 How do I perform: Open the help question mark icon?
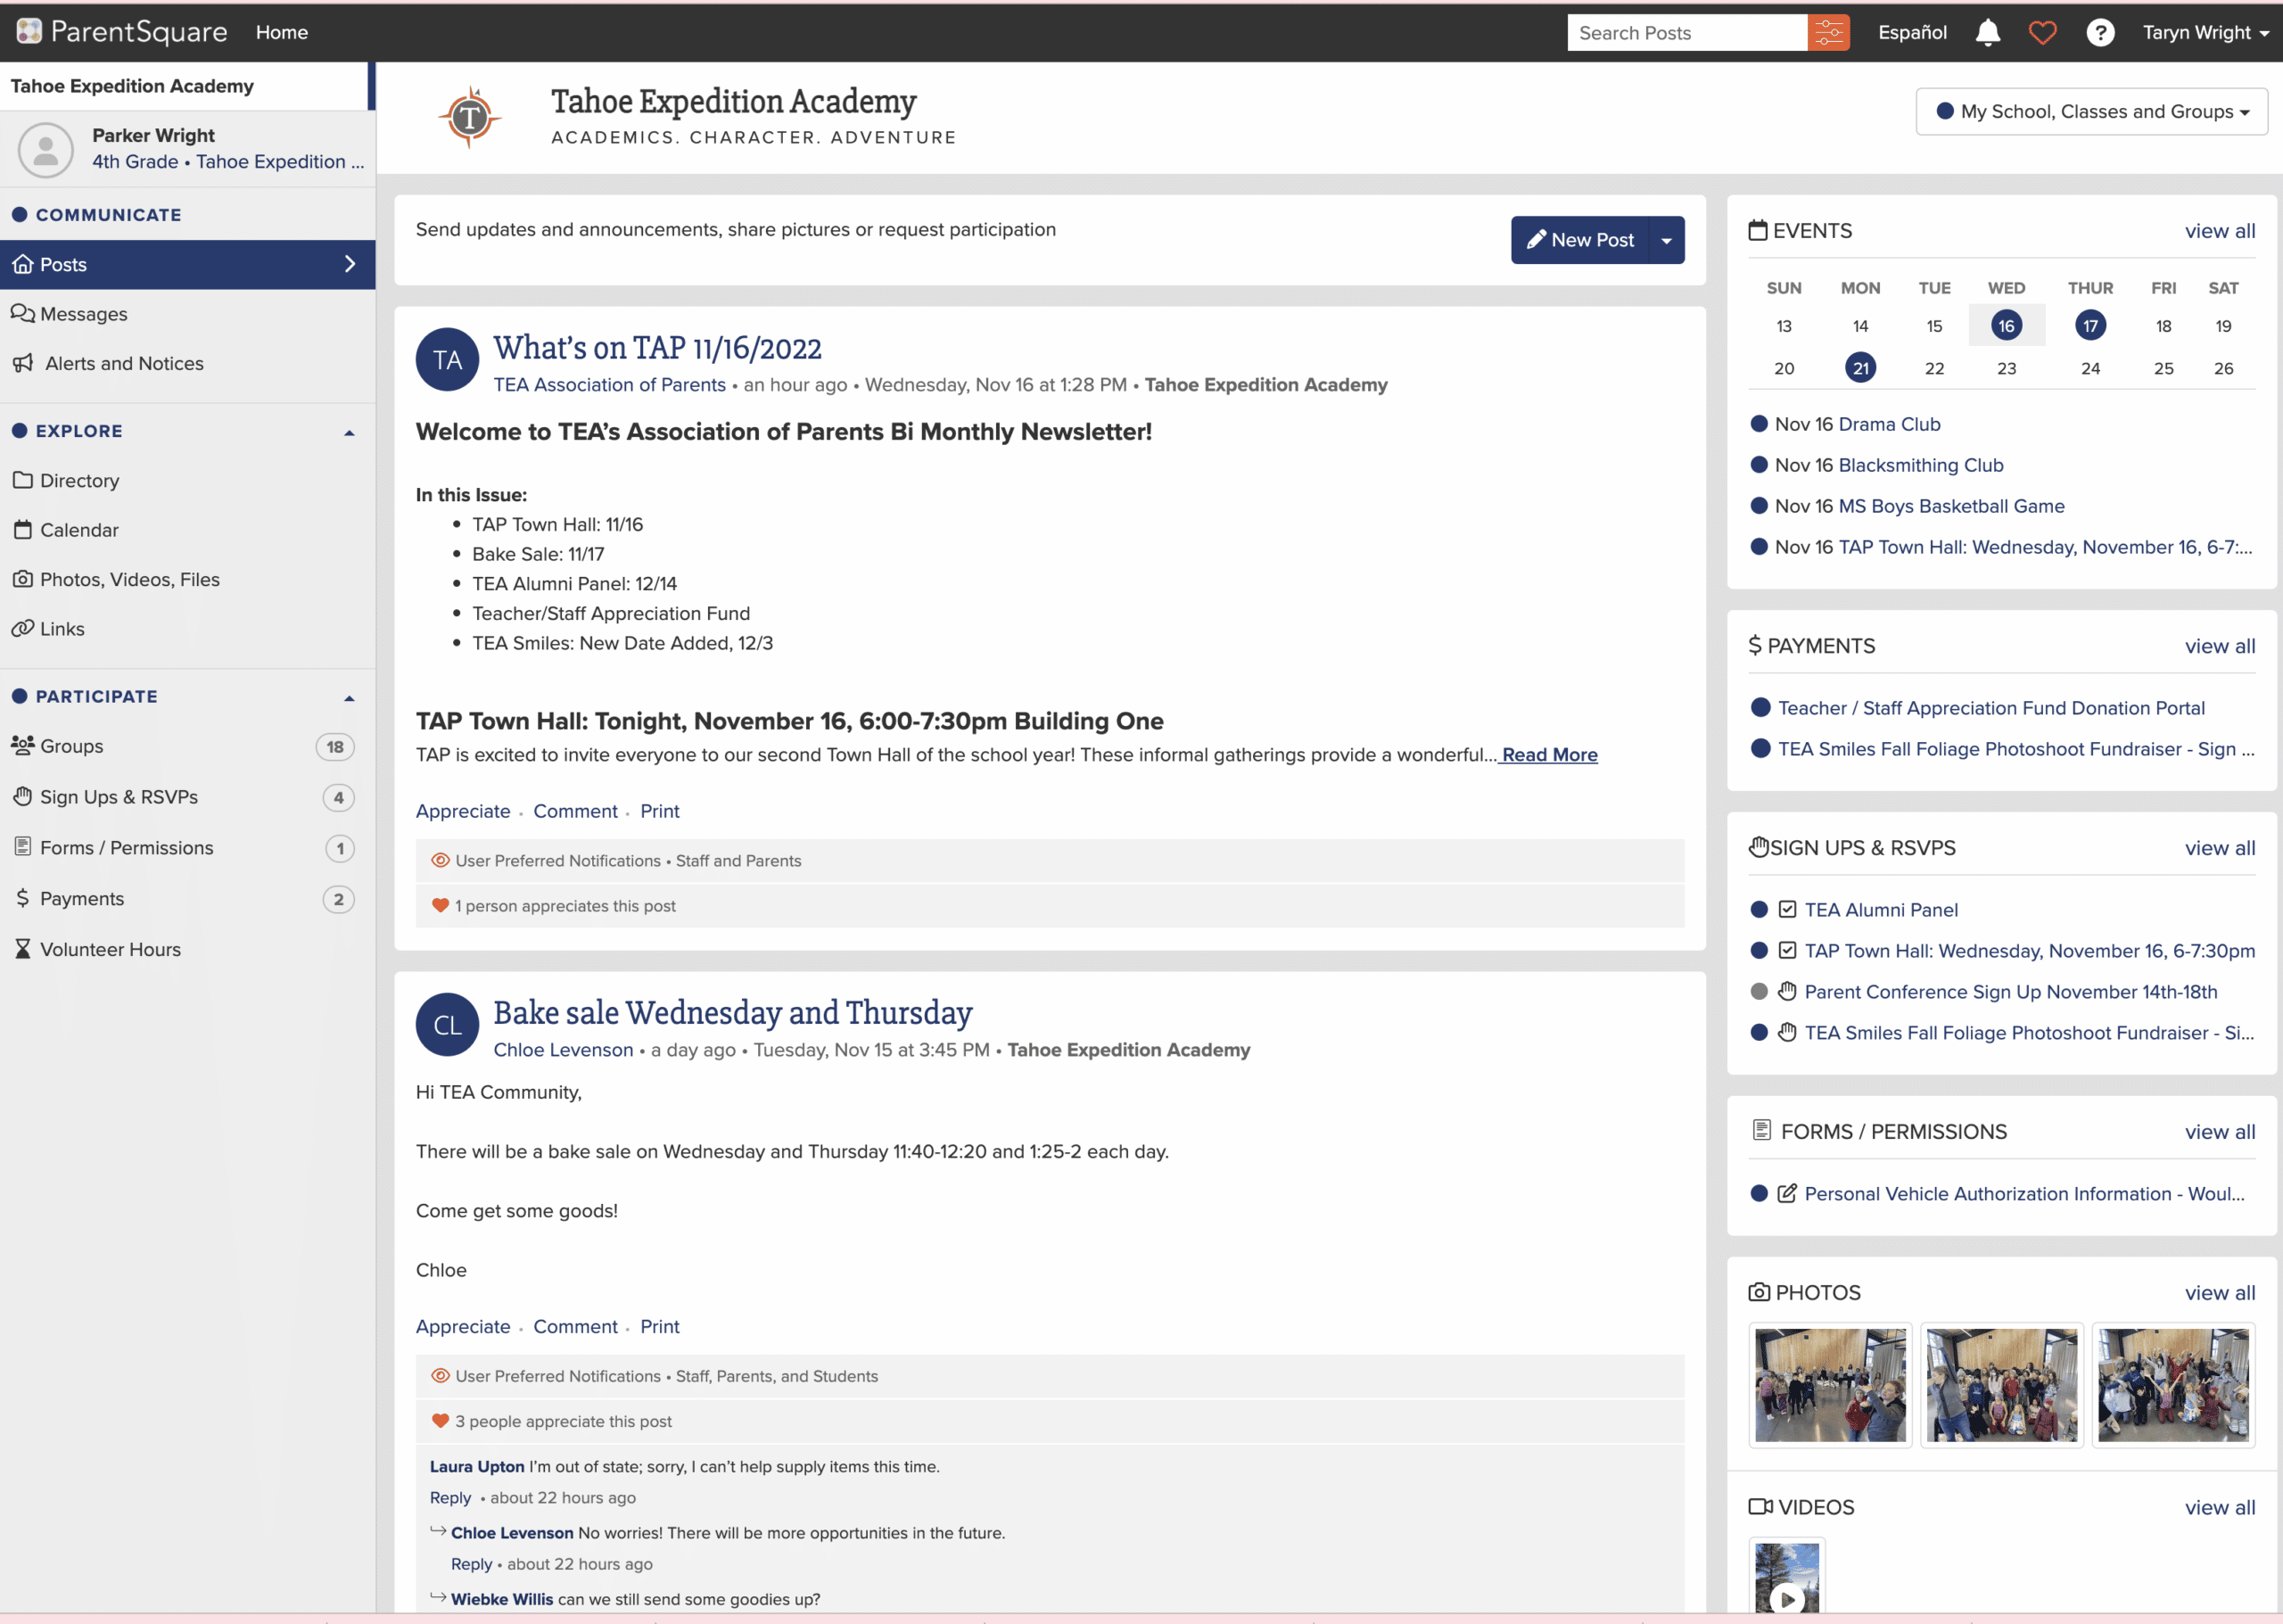(x=2100, y=32)
